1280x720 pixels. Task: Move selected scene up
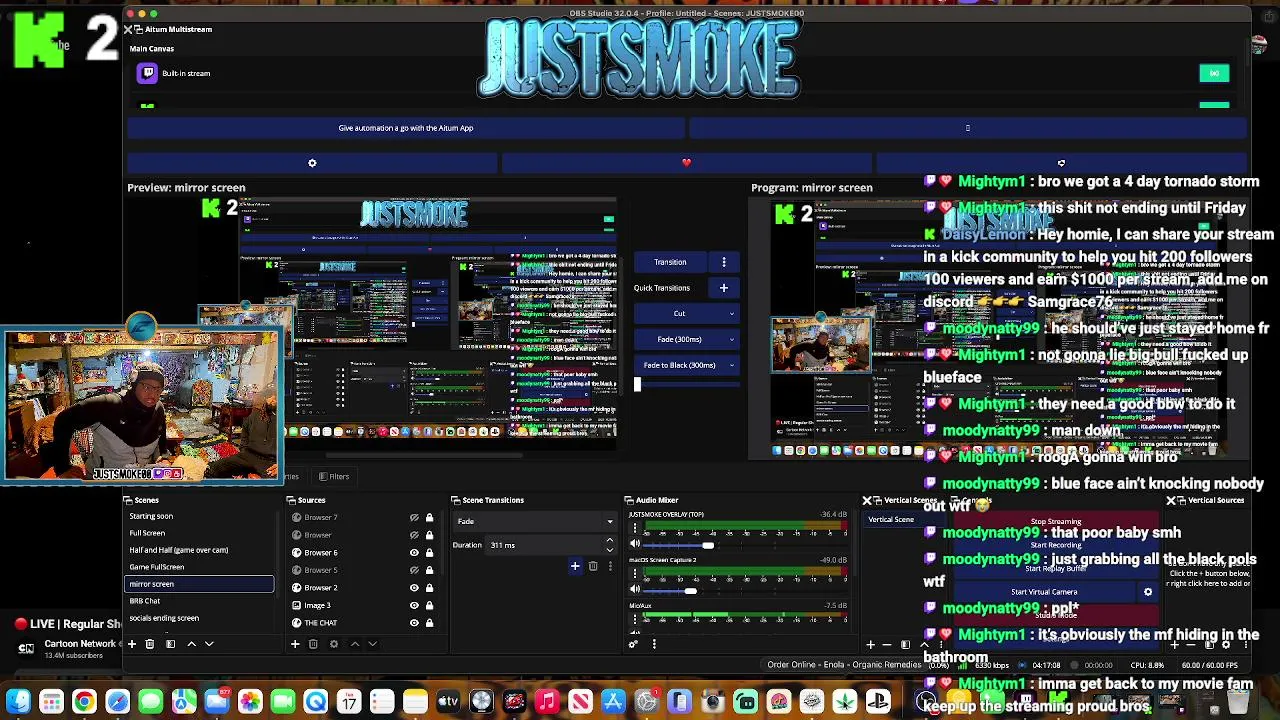coord(191,644)
